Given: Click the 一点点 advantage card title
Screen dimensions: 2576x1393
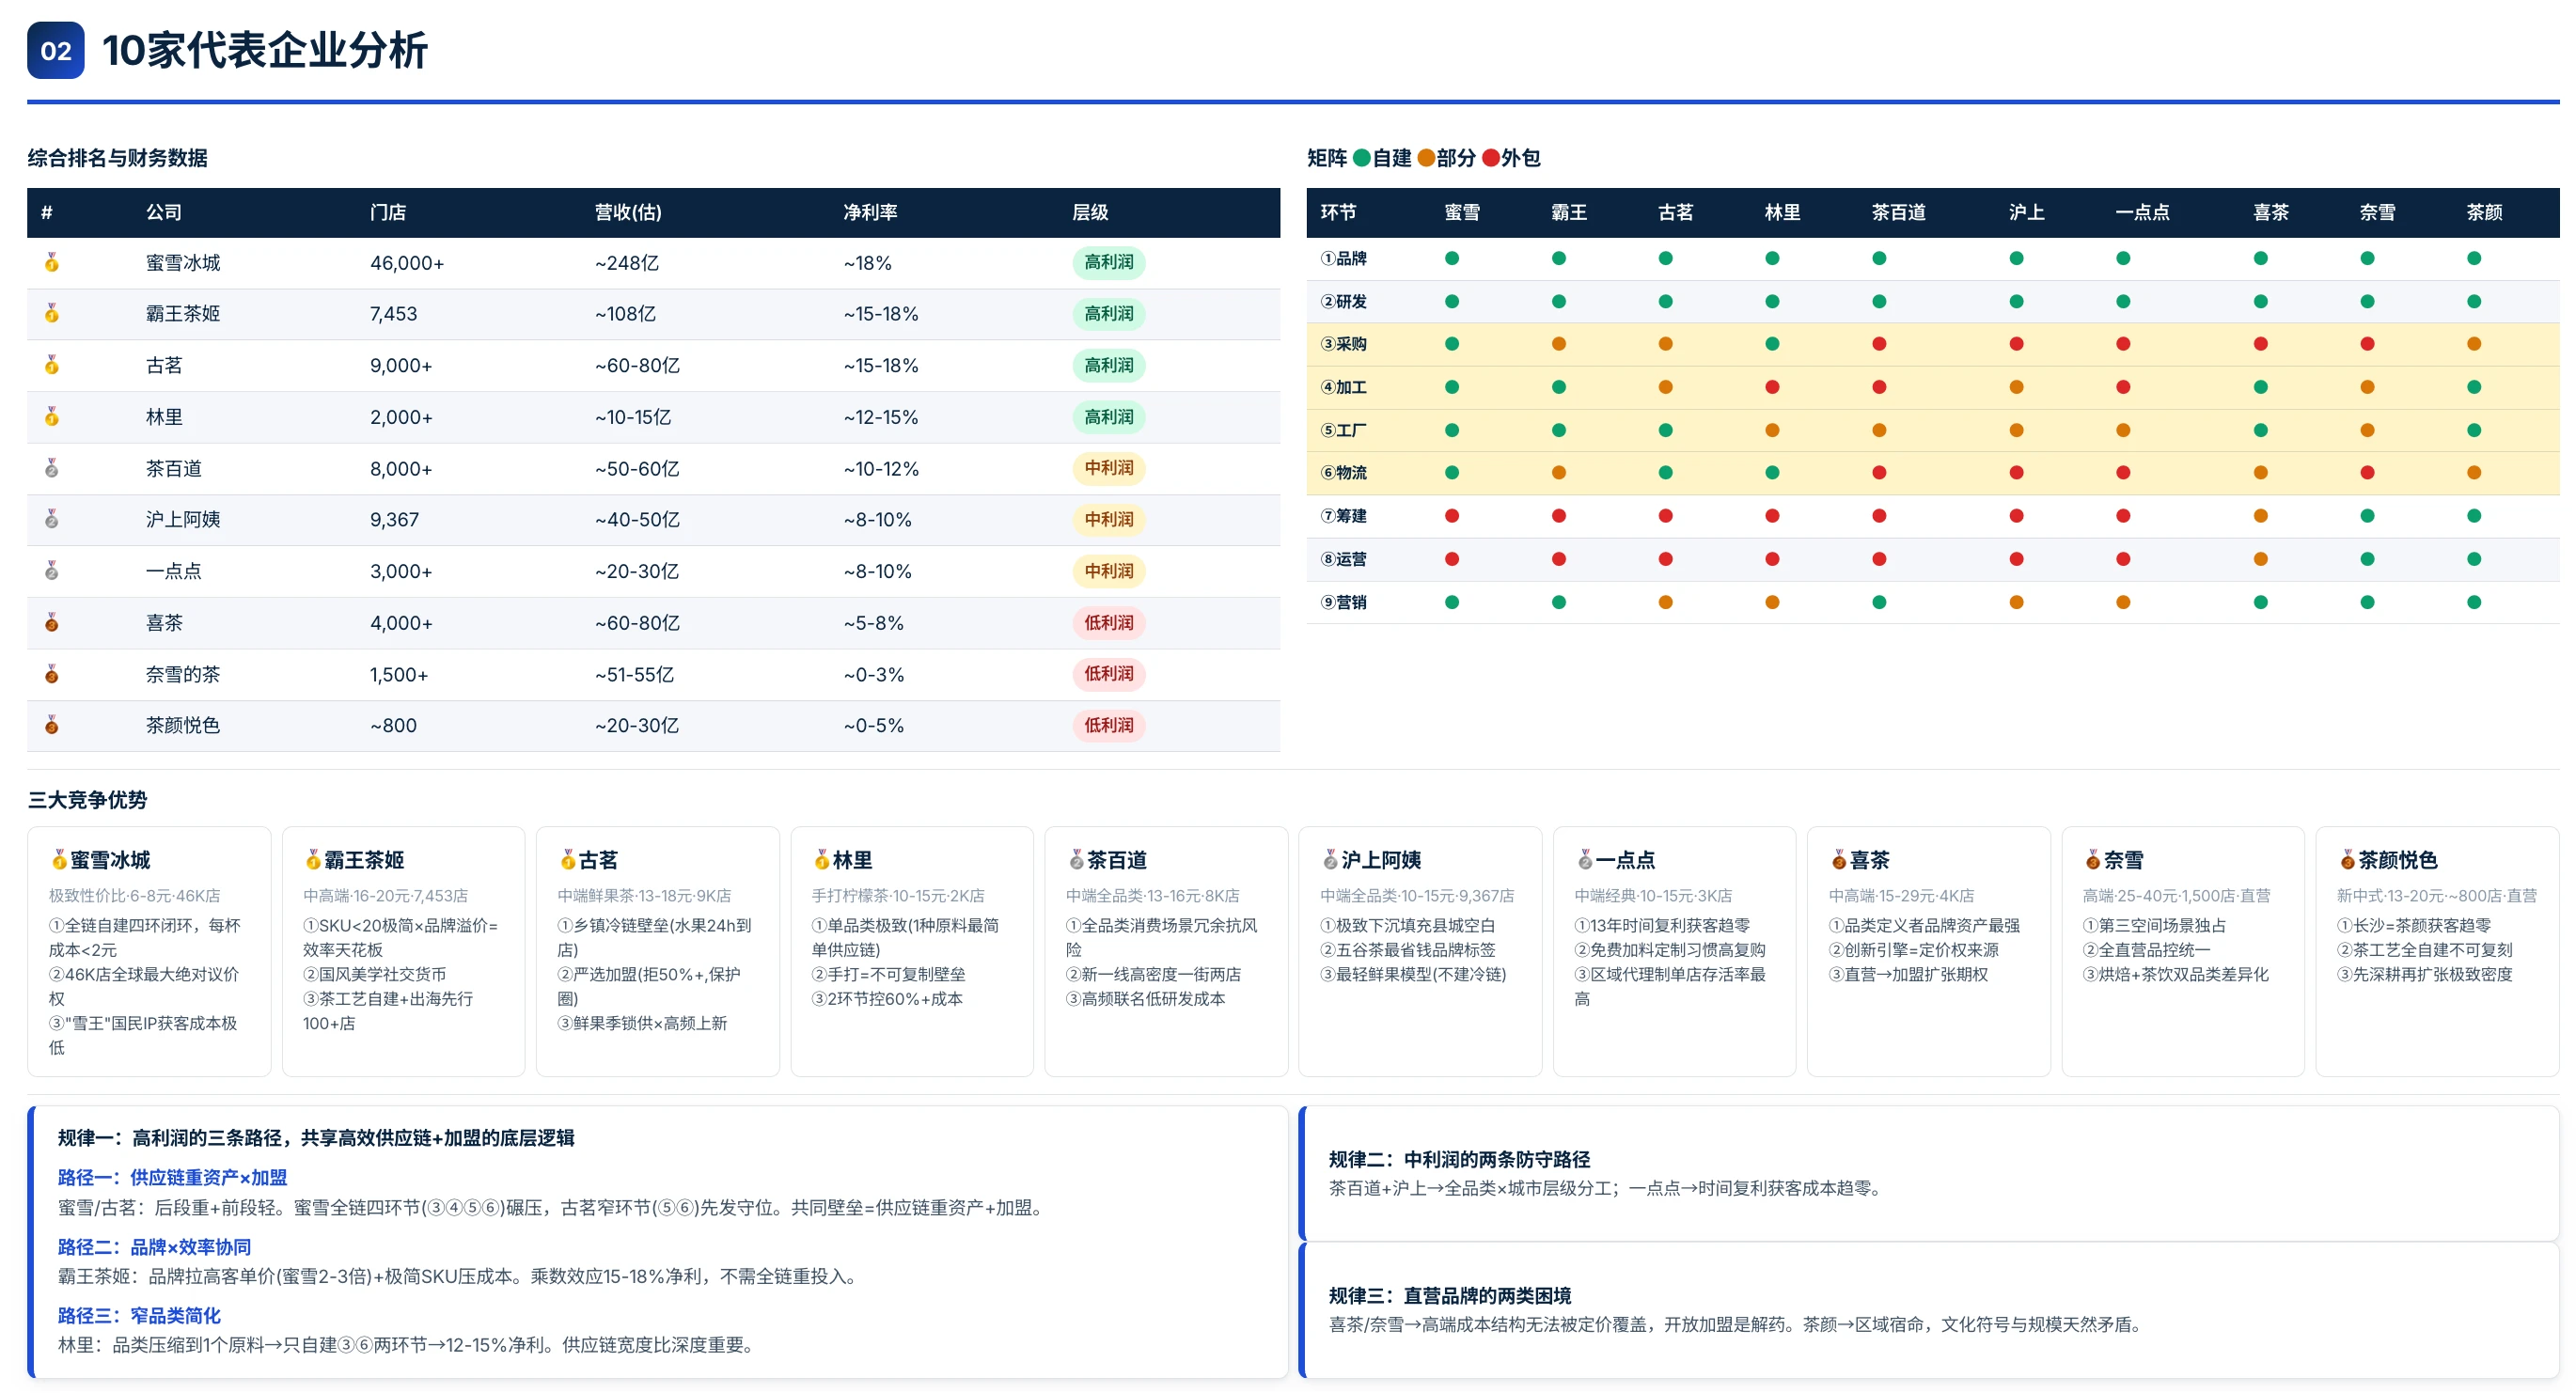Looking at the screenshot, I should (1625, 860).
